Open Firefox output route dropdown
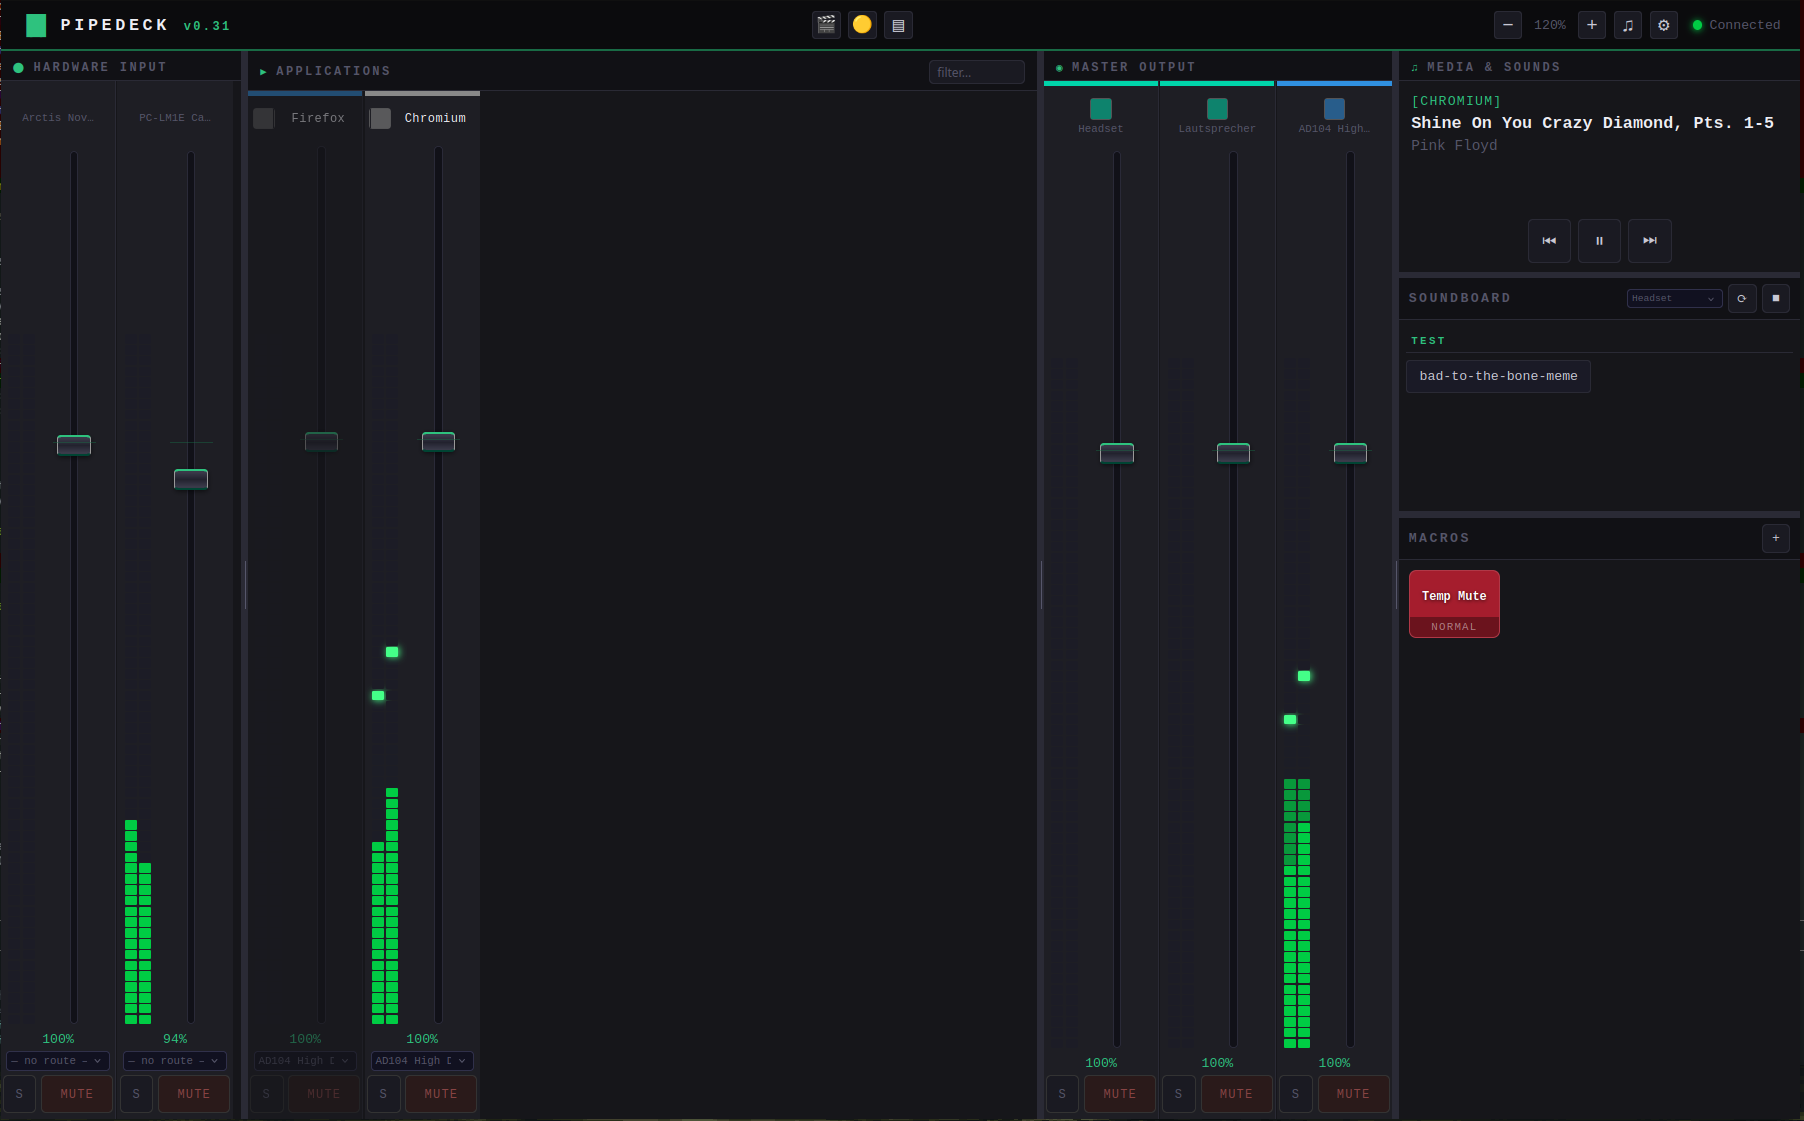 click(305, 1061)
